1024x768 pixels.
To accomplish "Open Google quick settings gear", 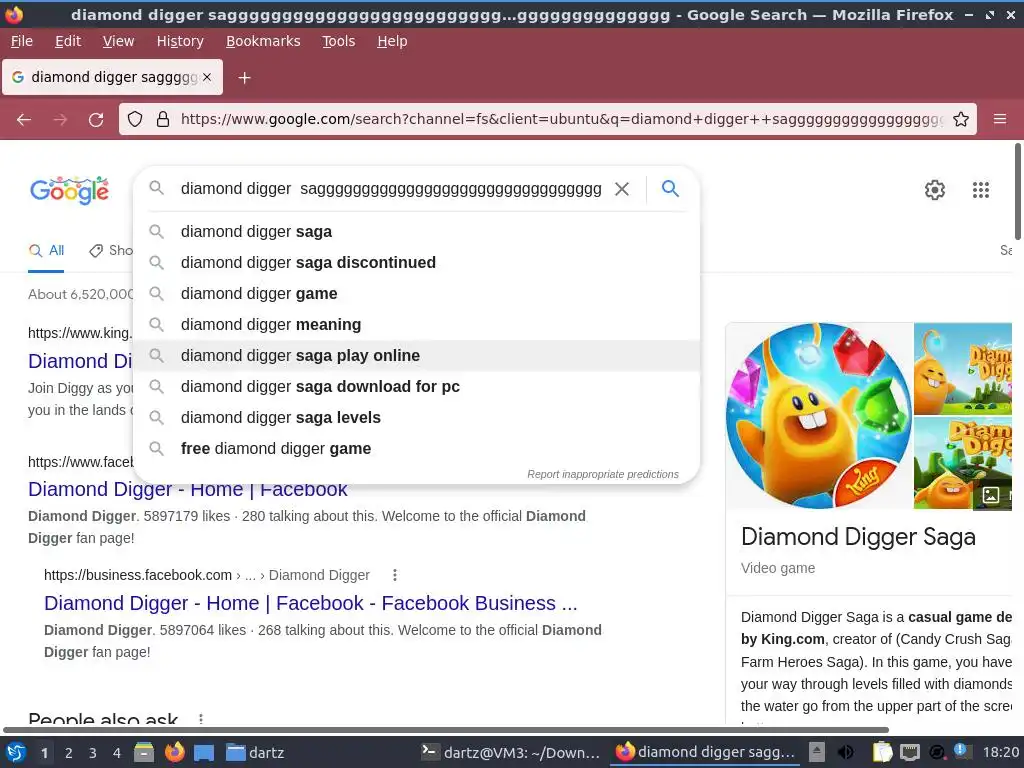I will click(x=935, y=190).
